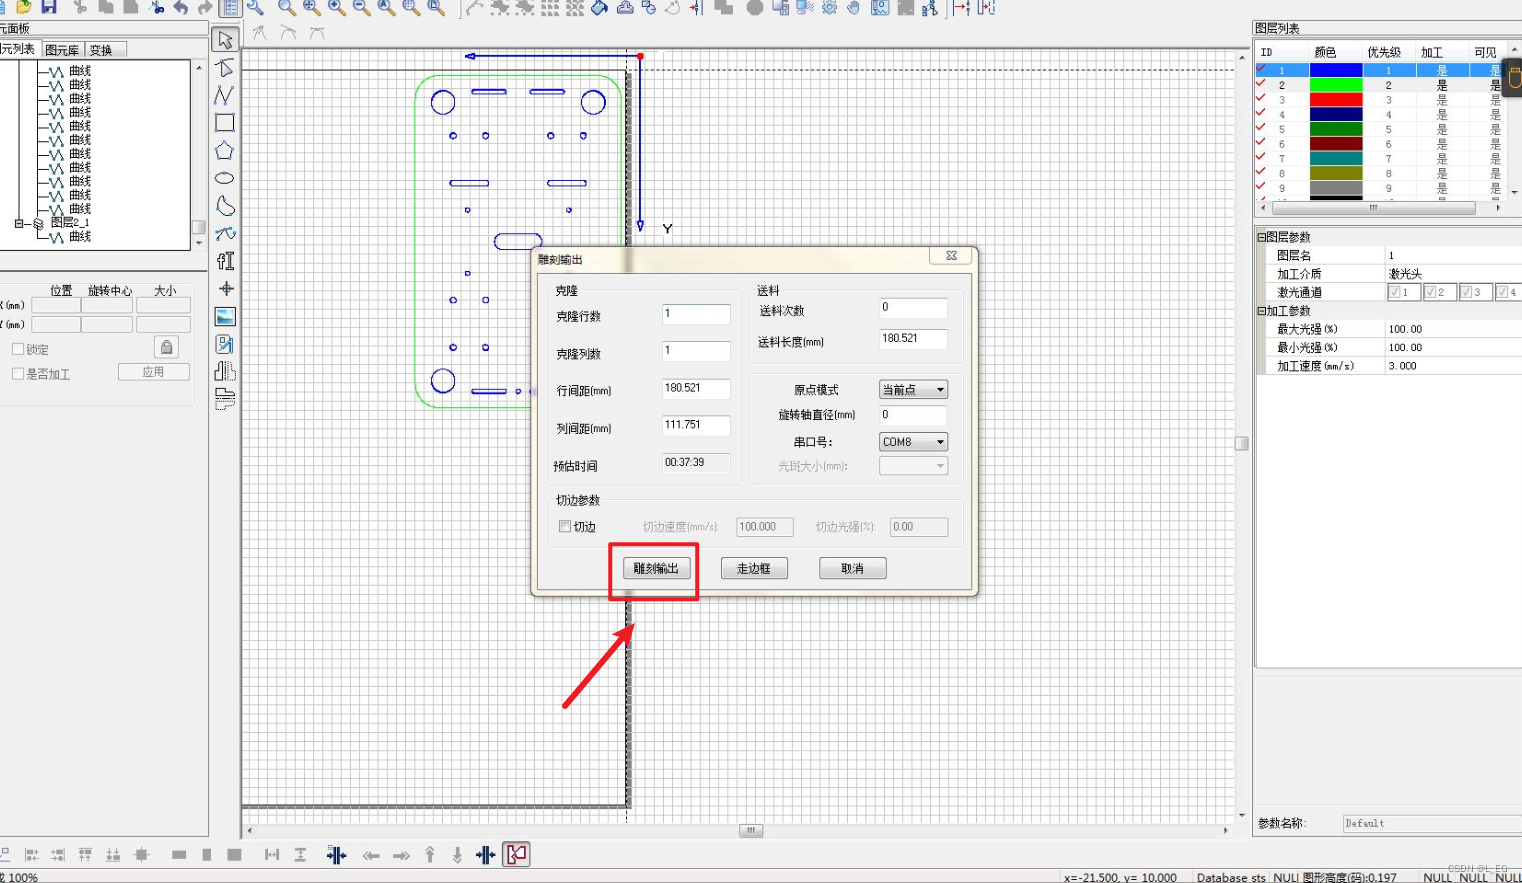
Task: Click the settings gear toolbar icon
Action: (829, 8)
